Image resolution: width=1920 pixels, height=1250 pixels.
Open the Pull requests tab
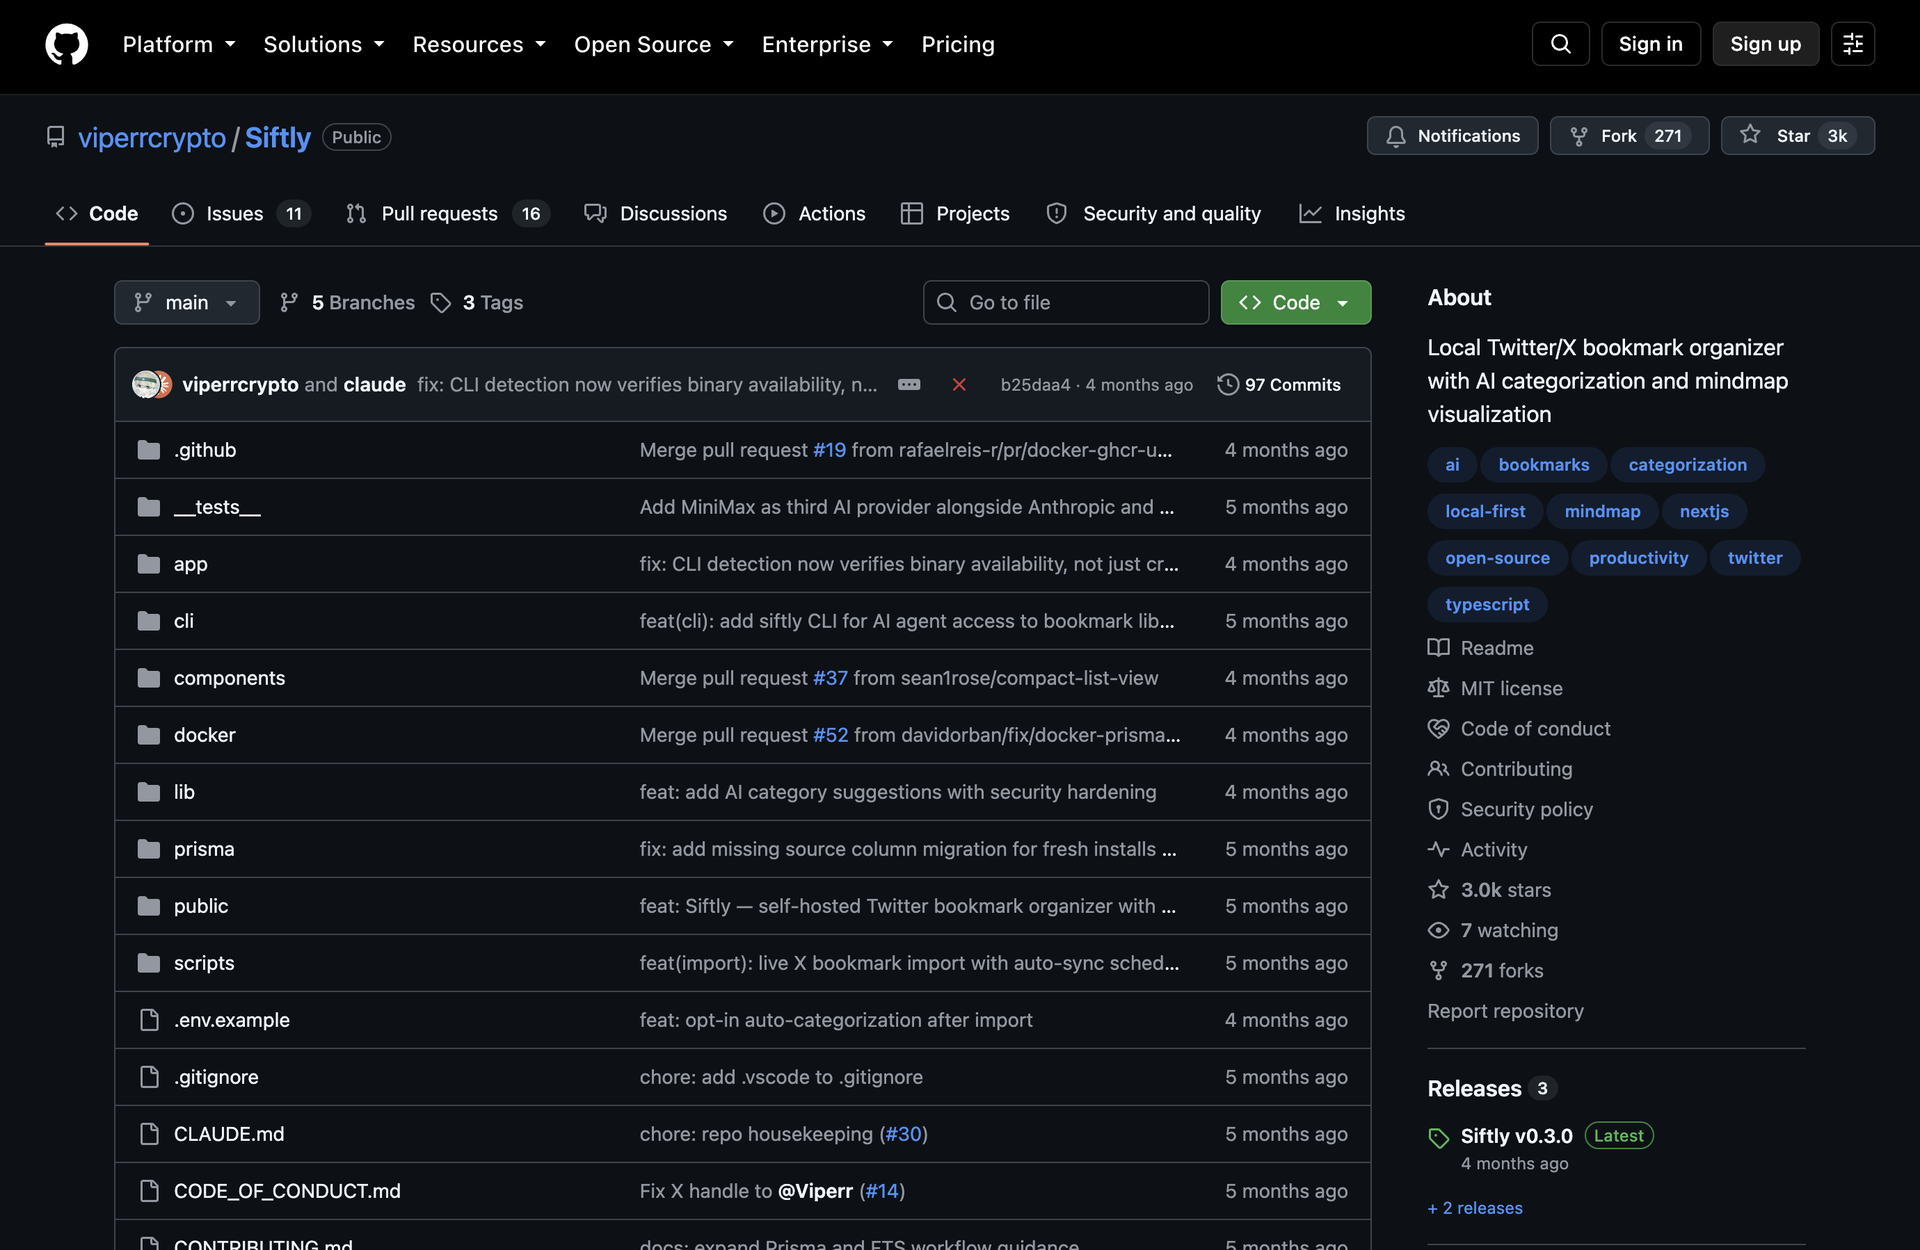447,214
